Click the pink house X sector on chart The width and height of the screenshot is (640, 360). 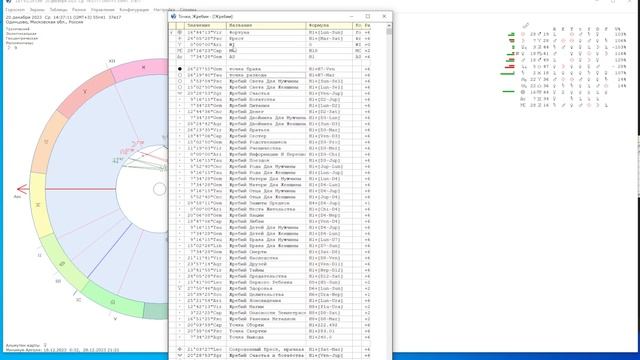[139, 69]
